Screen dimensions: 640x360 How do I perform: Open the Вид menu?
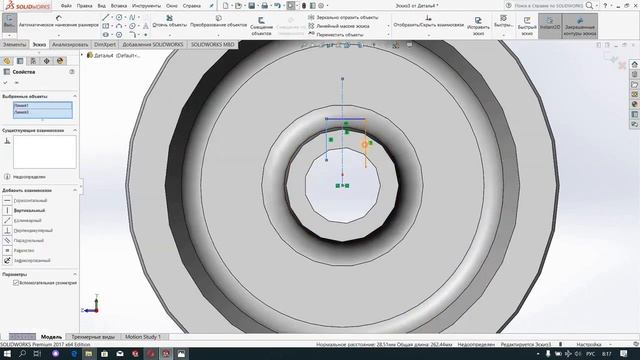(x=102, y=6)
